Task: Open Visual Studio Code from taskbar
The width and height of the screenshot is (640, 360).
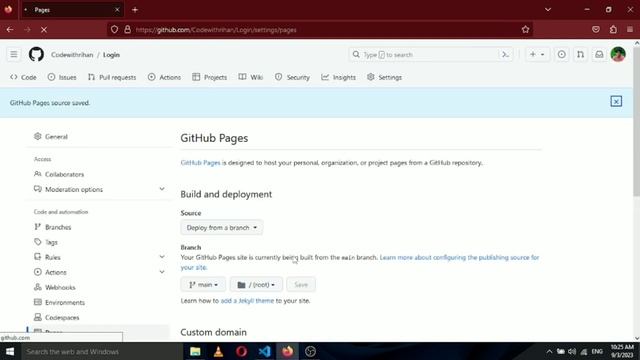Action: [x=264, y=351]
